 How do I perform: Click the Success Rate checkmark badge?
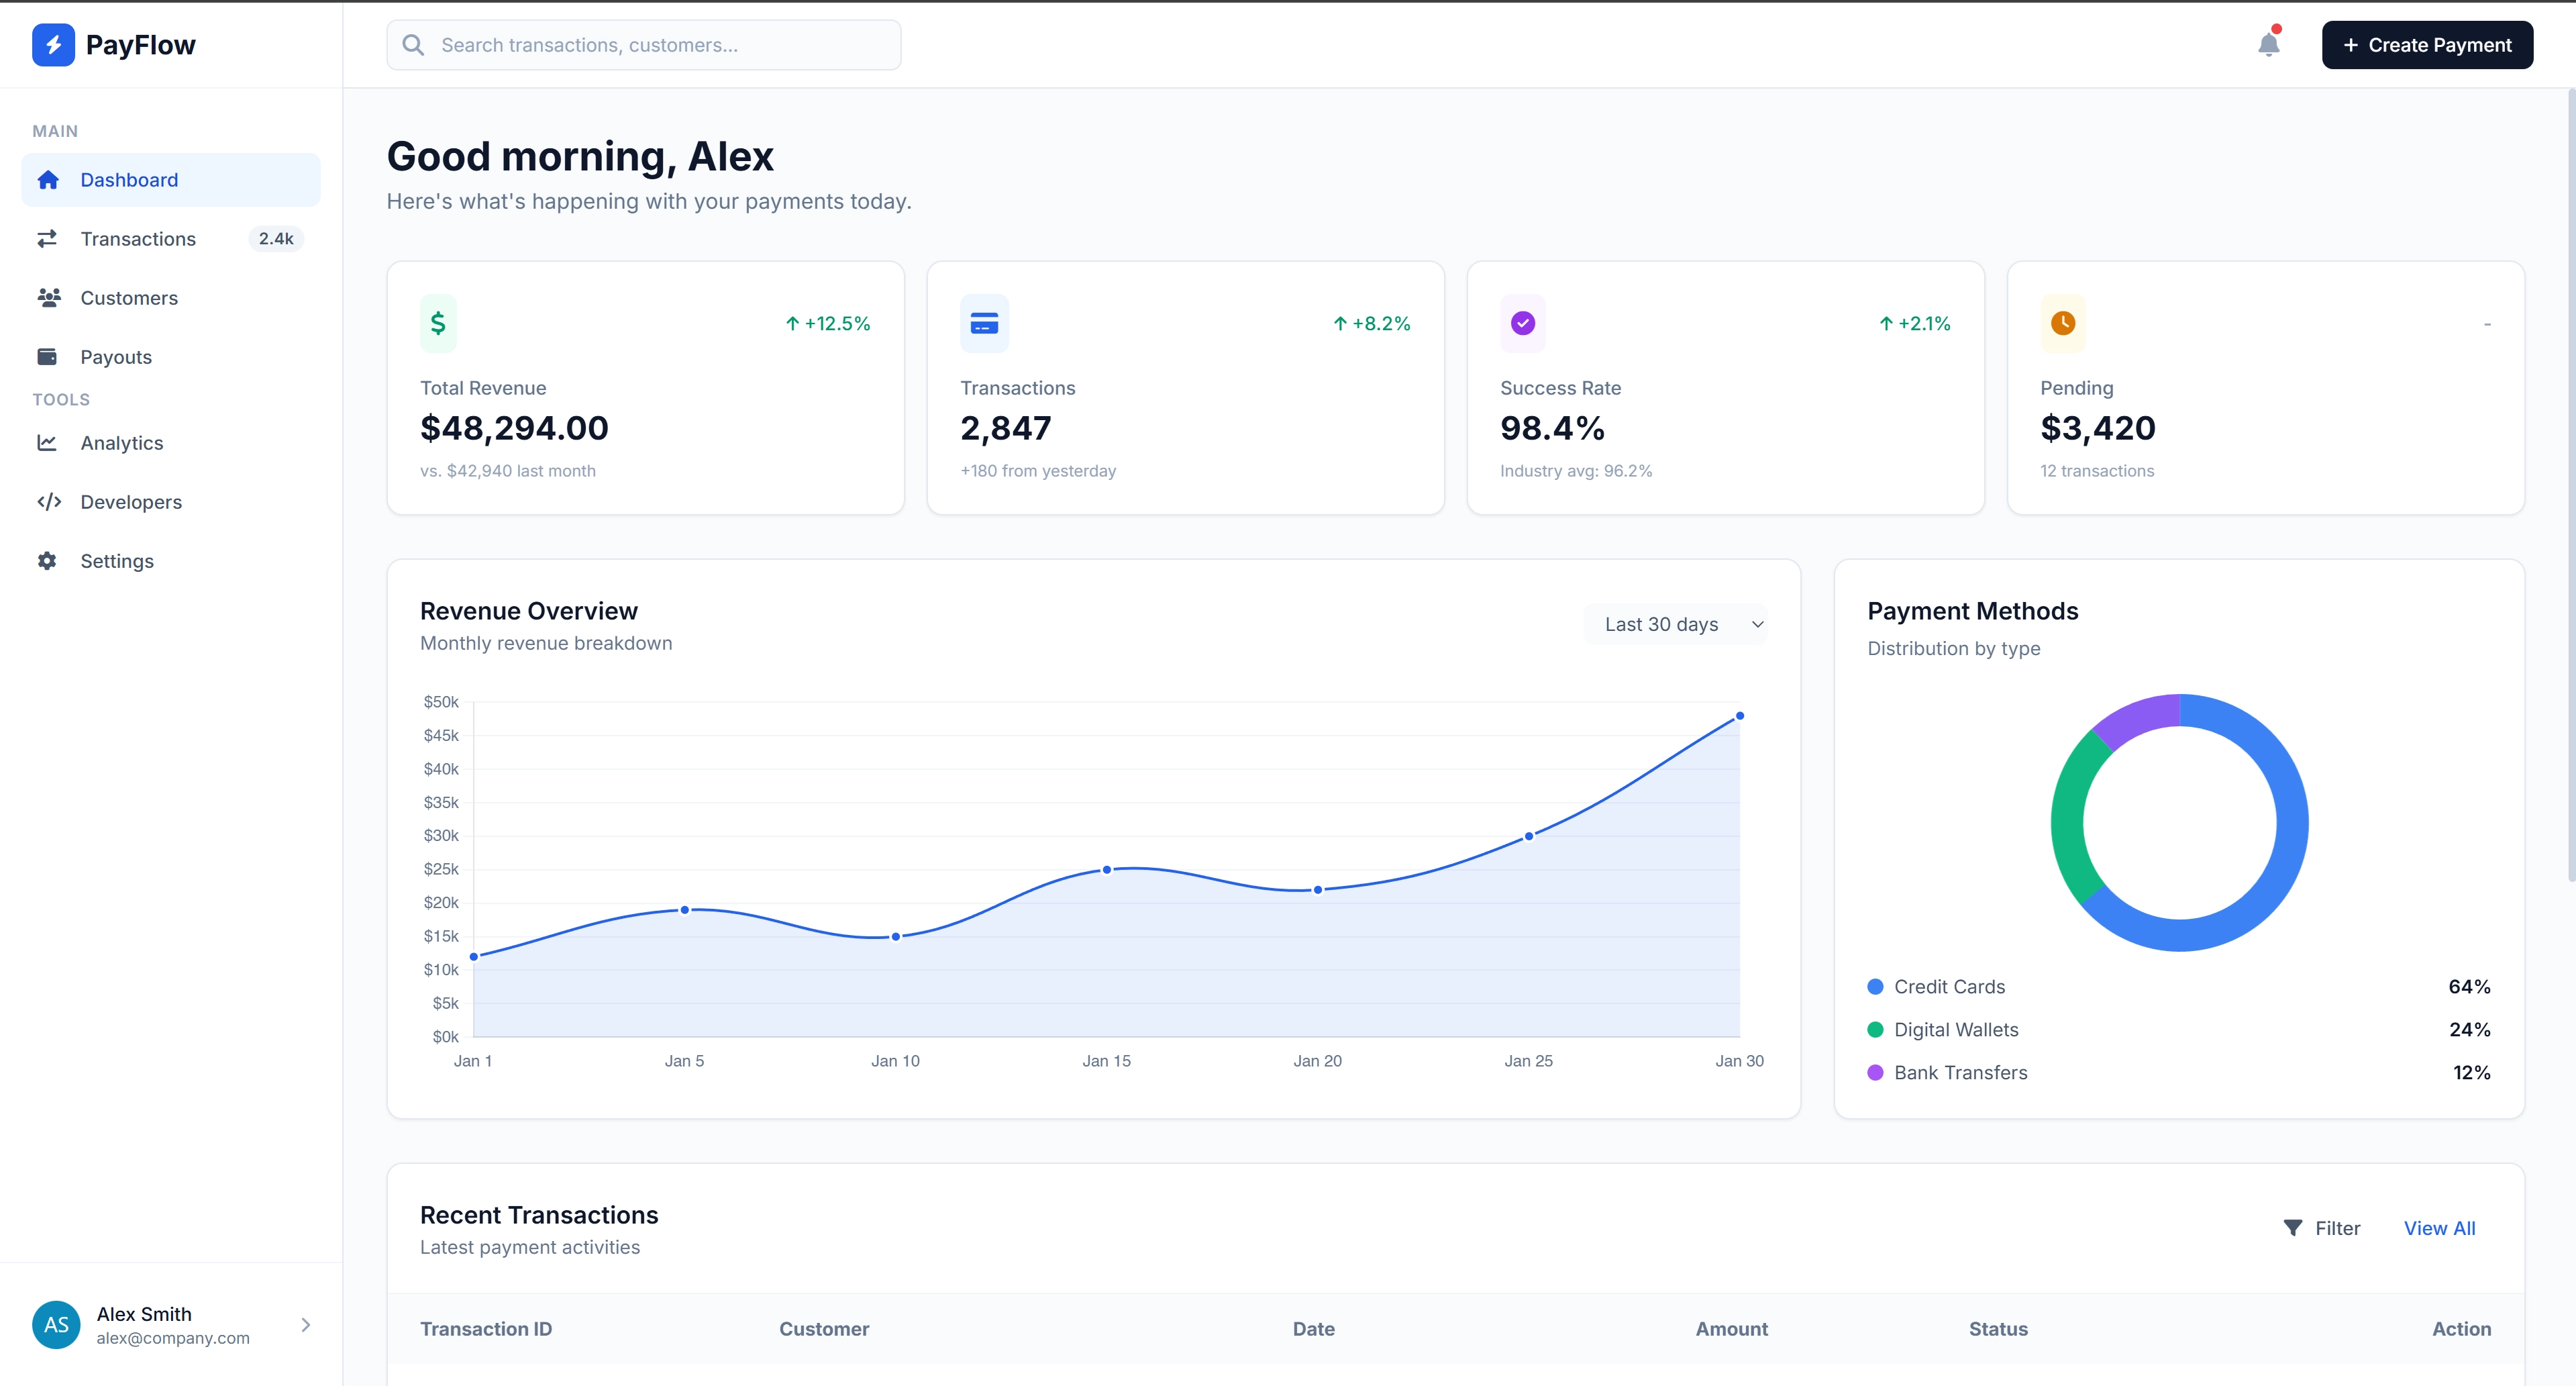click(x=1522, y=323)
